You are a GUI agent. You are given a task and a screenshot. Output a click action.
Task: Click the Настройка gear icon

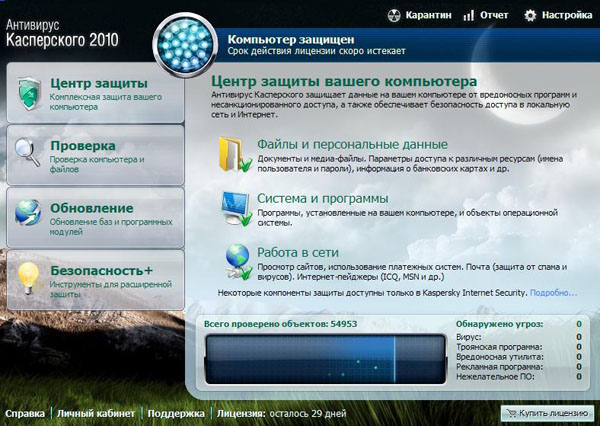pos(530,16)
